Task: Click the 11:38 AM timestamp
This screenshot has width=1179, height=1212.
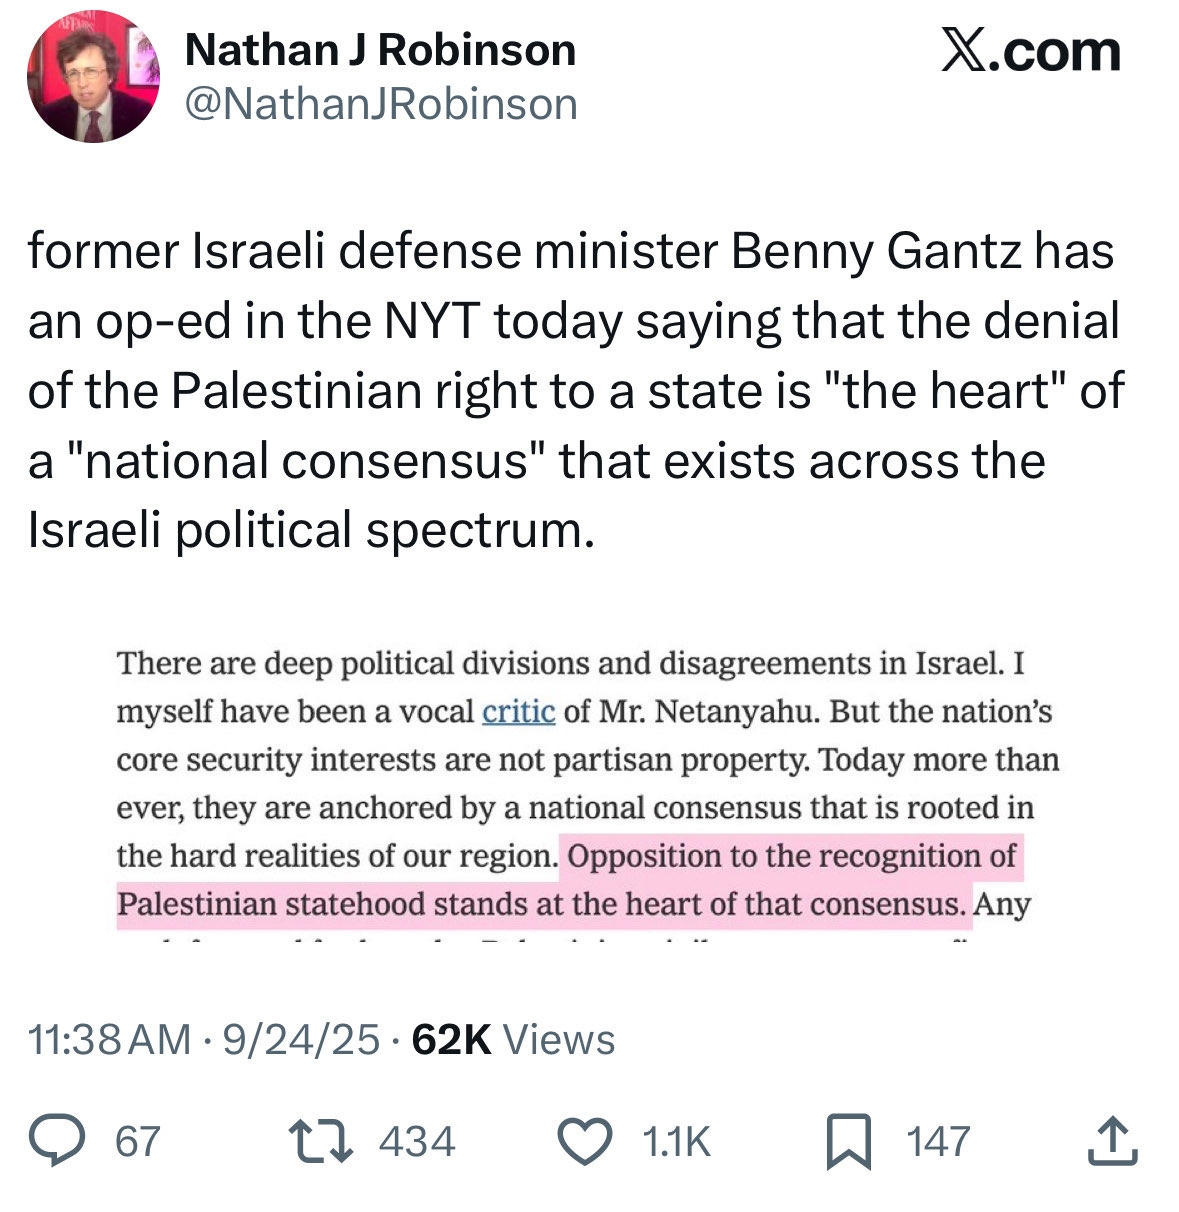Action: point(109,1040)
